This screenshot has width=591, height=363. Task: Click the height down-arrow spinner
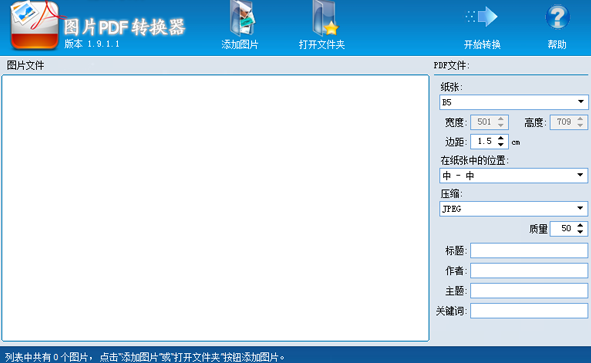tap(580, 125)
